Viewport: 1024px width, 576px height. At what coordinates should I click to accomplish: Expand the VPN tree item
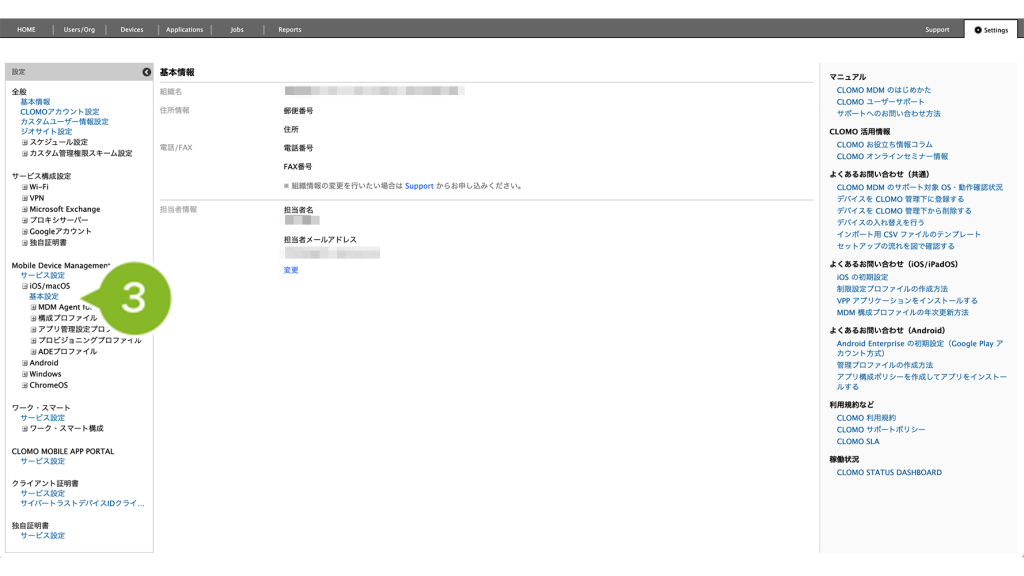[x=25, y=198]
